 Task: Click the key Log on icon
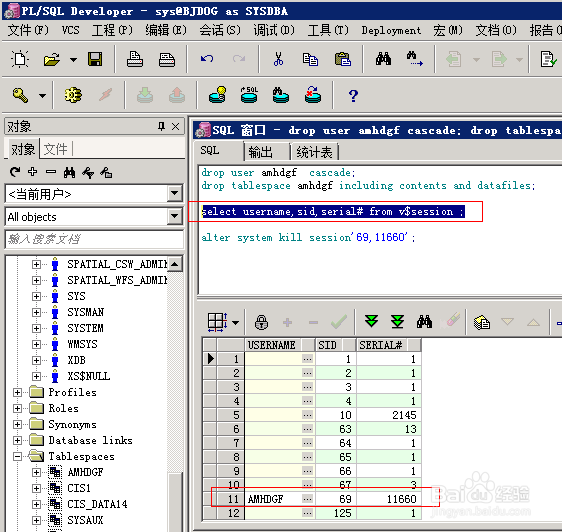[20, 95]
